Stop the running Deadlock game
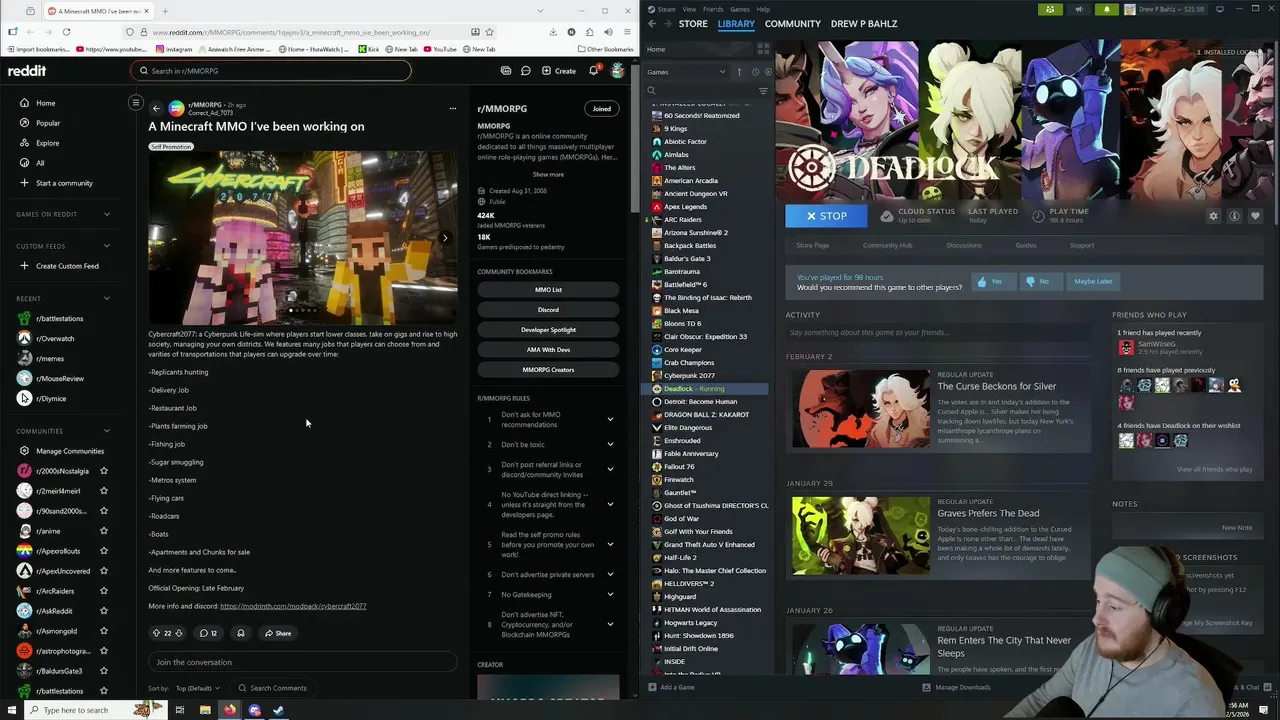 (x=826, y=216)
